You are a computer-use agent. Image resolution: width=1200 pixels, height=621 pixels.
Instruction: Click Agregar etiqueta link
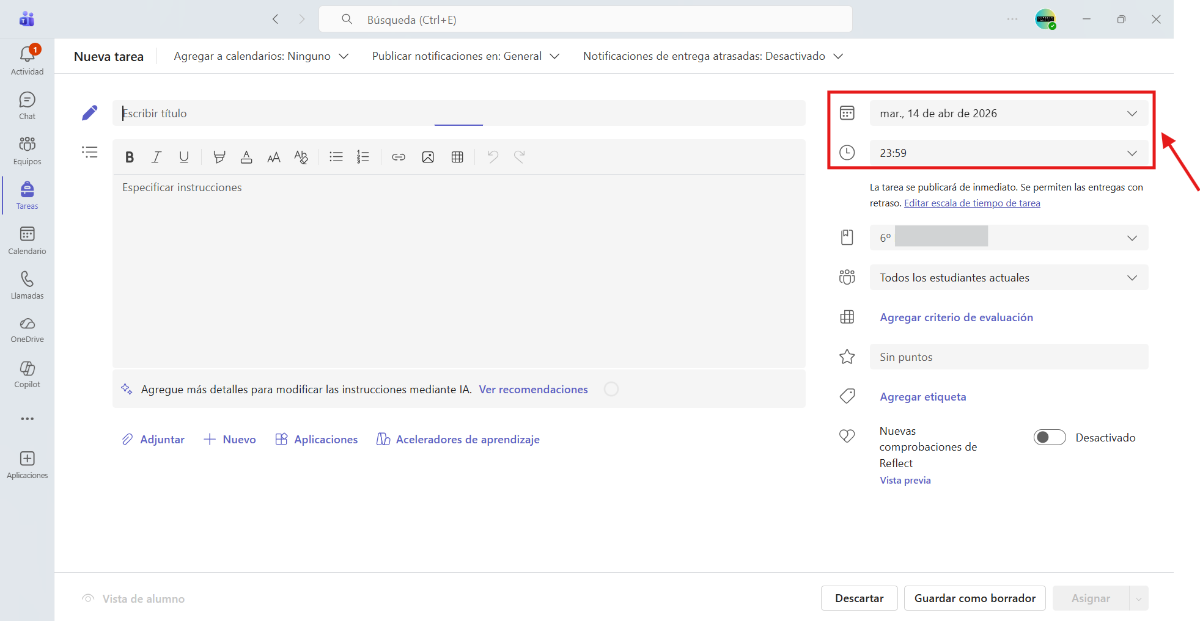click(x=923, y=397)
